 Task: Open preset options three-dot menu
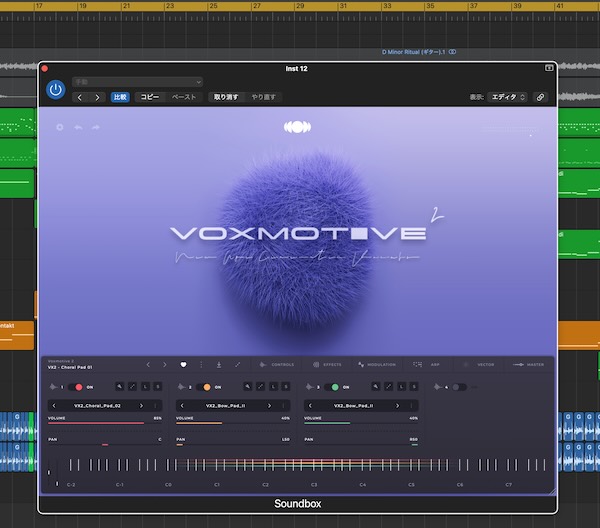201,365
